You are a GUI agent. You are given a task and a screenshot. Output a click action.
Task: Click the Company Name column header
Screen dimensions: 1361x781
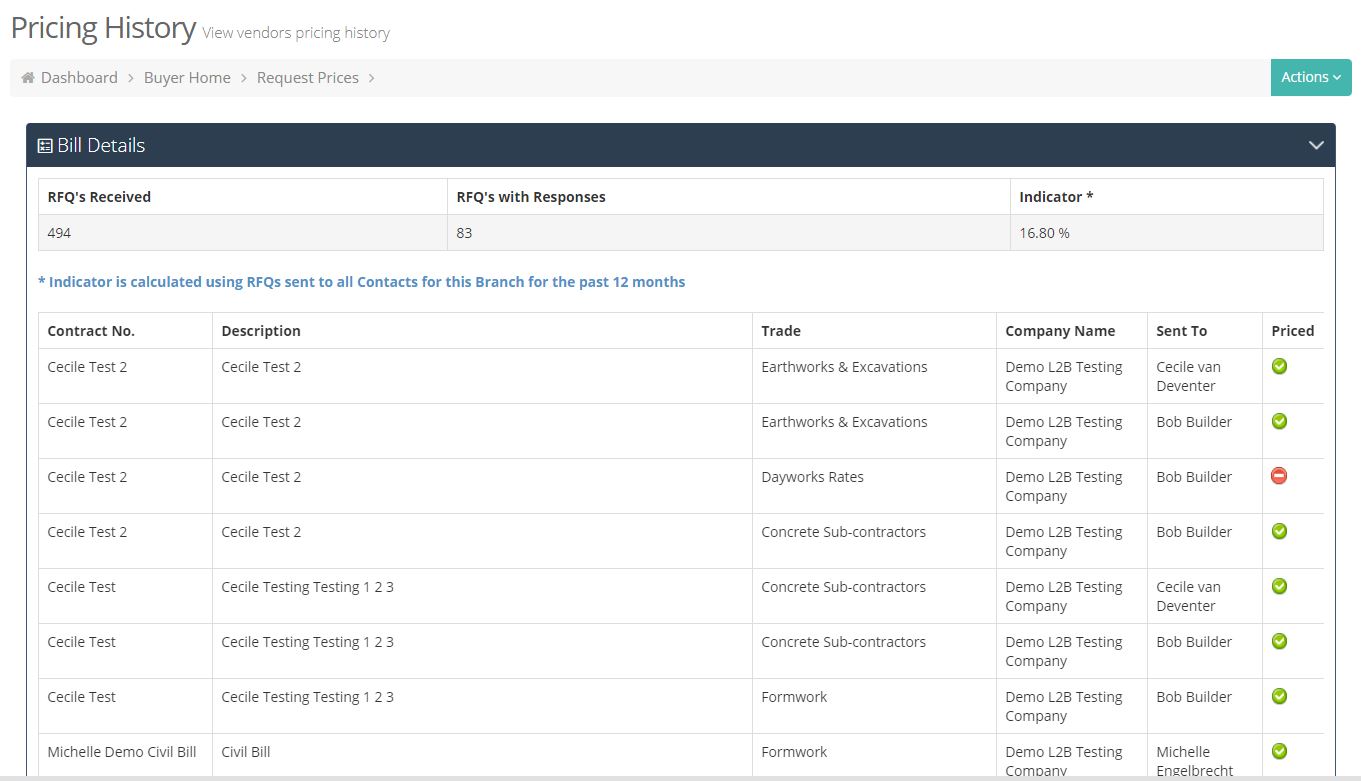point(1072,331)
